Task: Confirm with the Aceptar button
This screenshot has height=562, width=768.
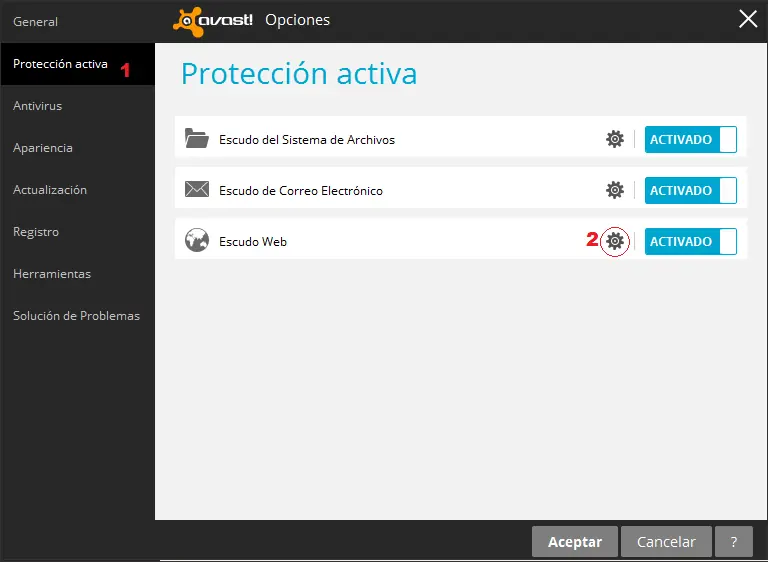Action: pos(575,542)
